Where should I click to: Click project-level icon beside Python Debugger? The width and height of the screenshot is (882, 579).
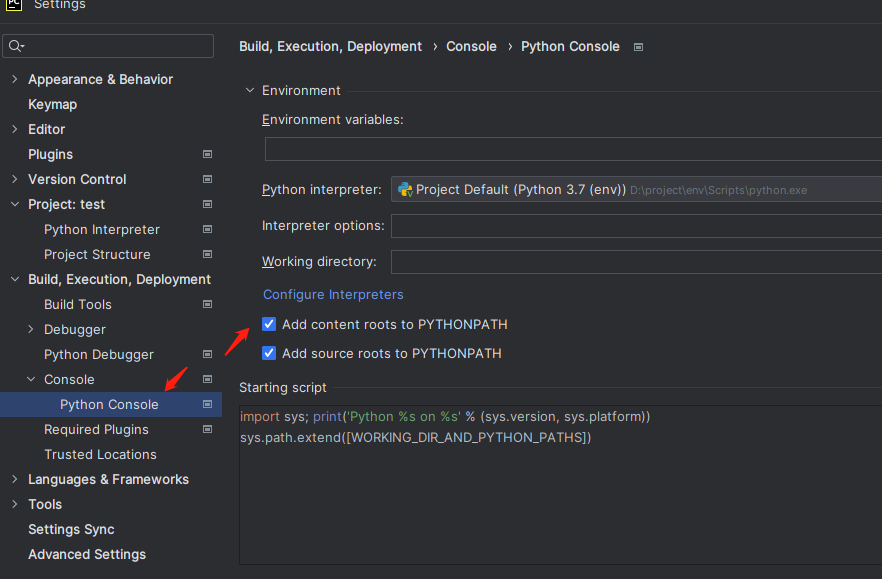[x=207, y=354]
